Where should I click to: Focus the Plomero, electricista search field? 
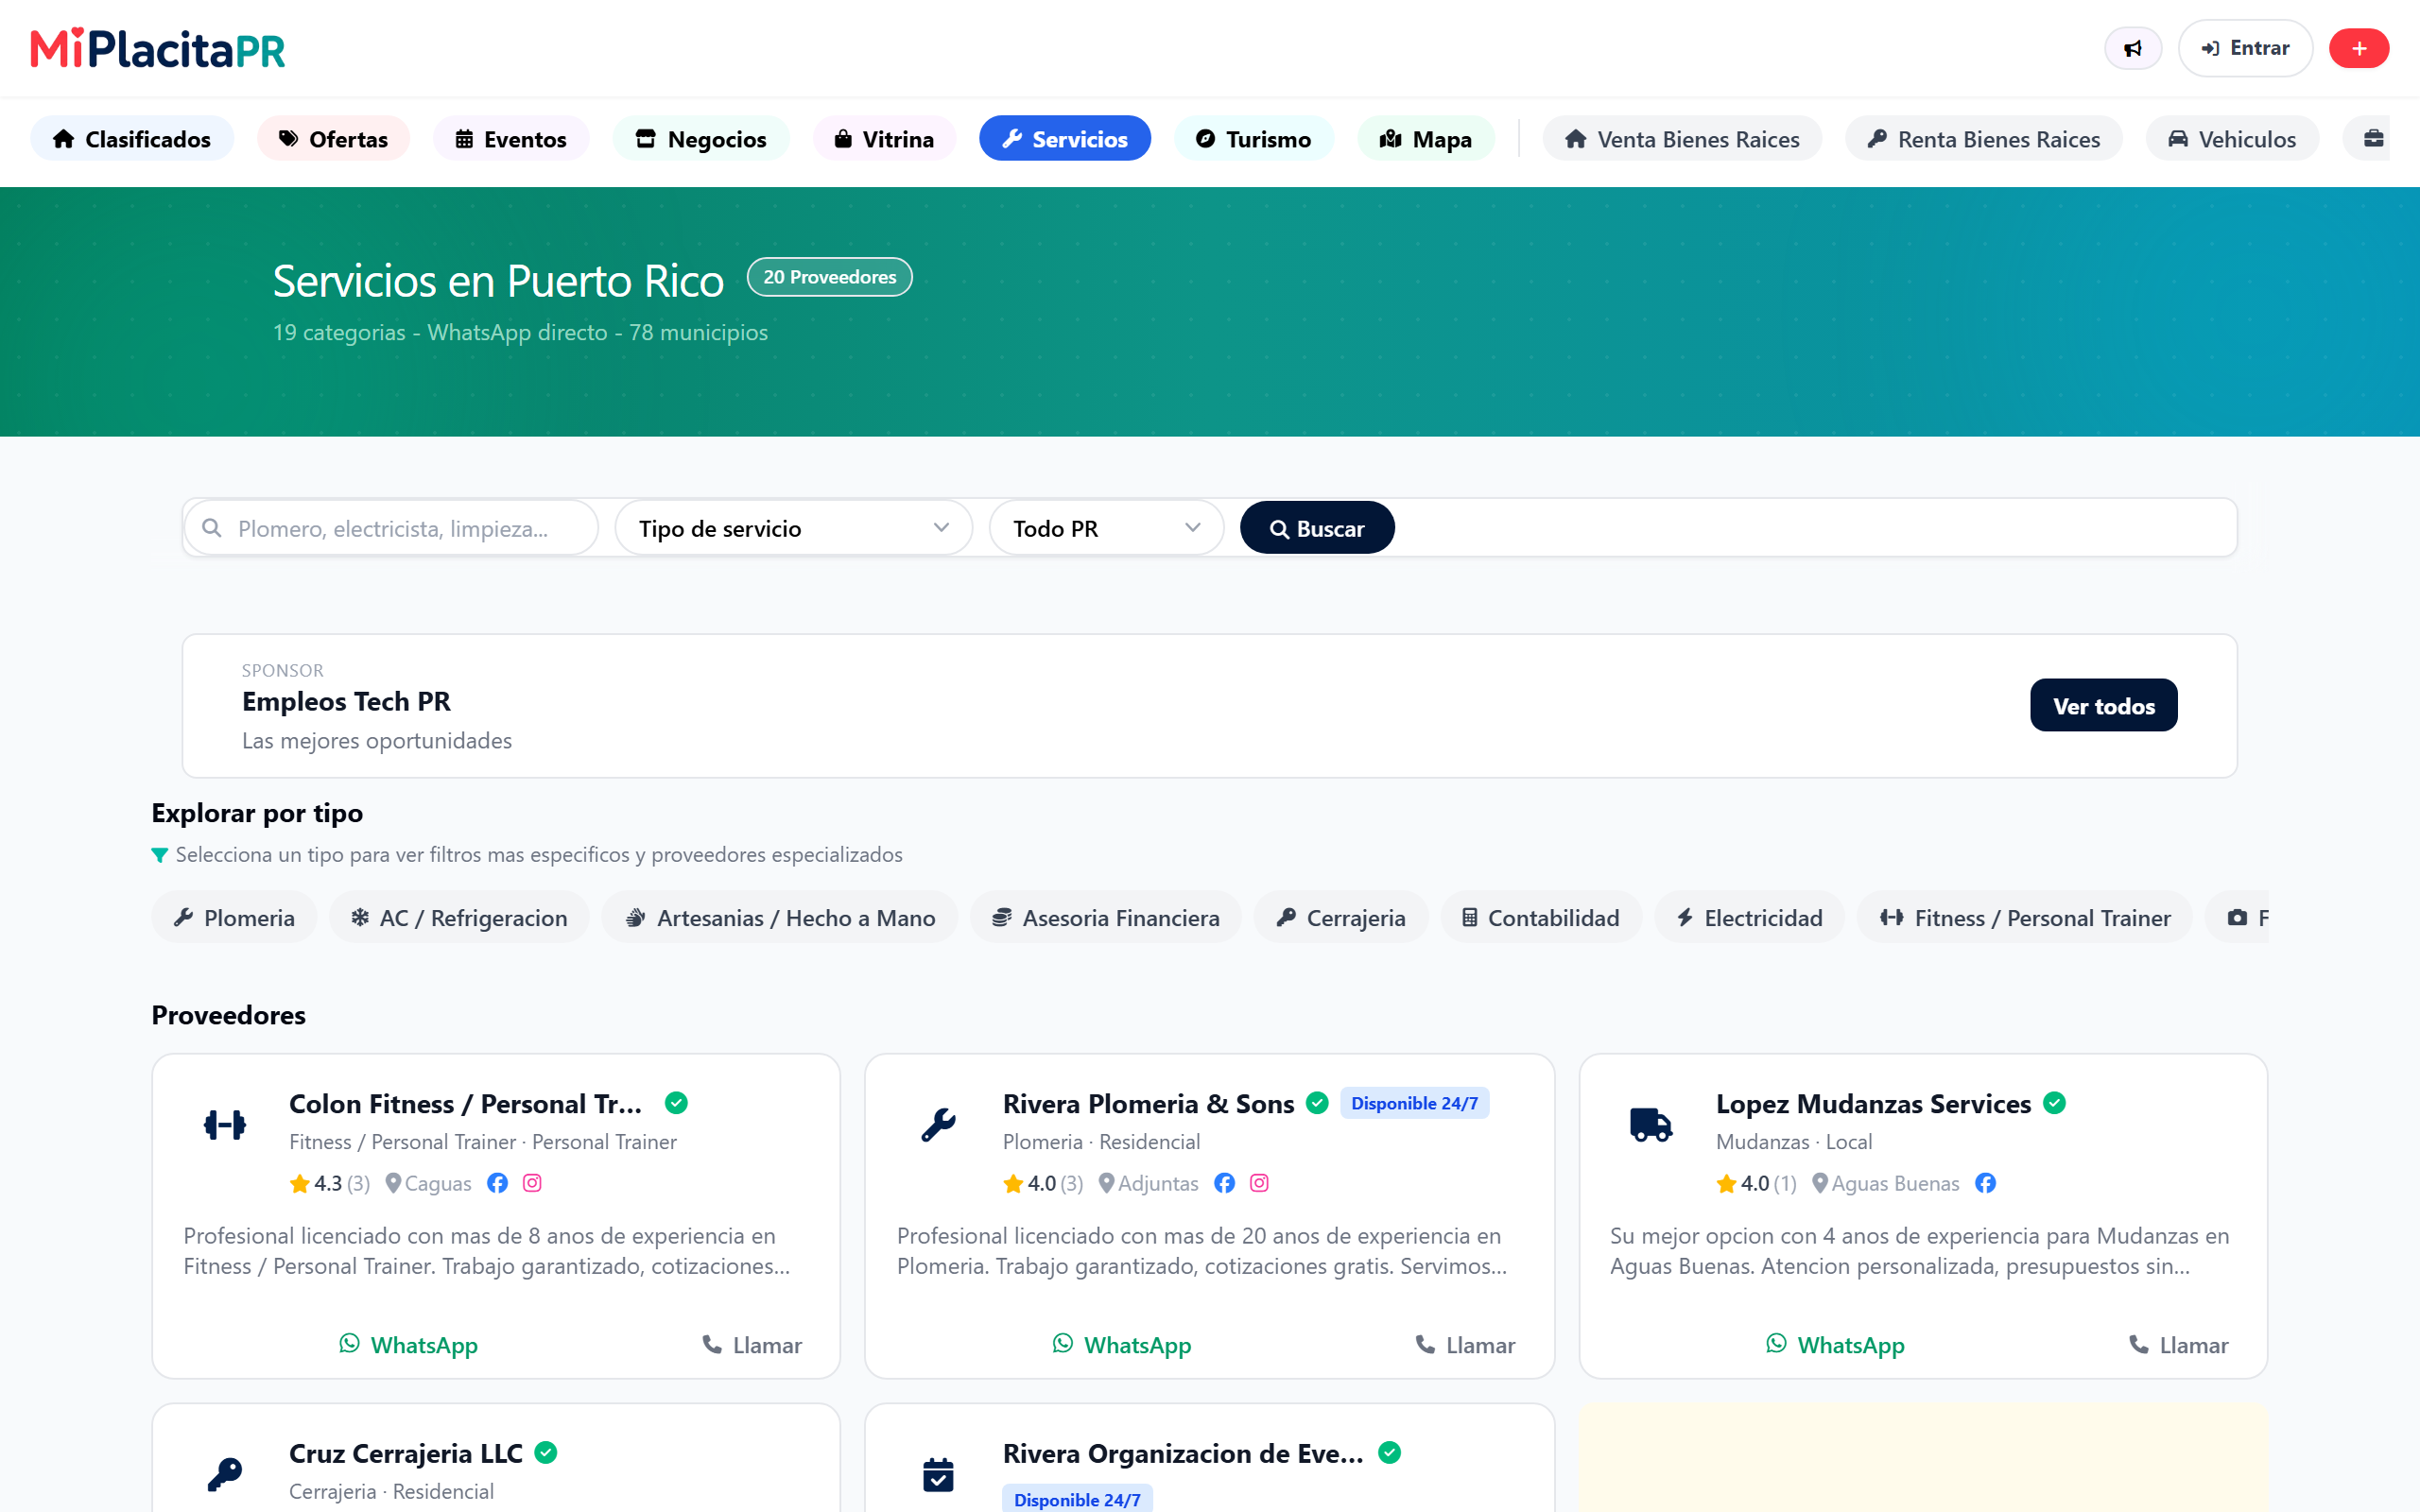[391, 528]
